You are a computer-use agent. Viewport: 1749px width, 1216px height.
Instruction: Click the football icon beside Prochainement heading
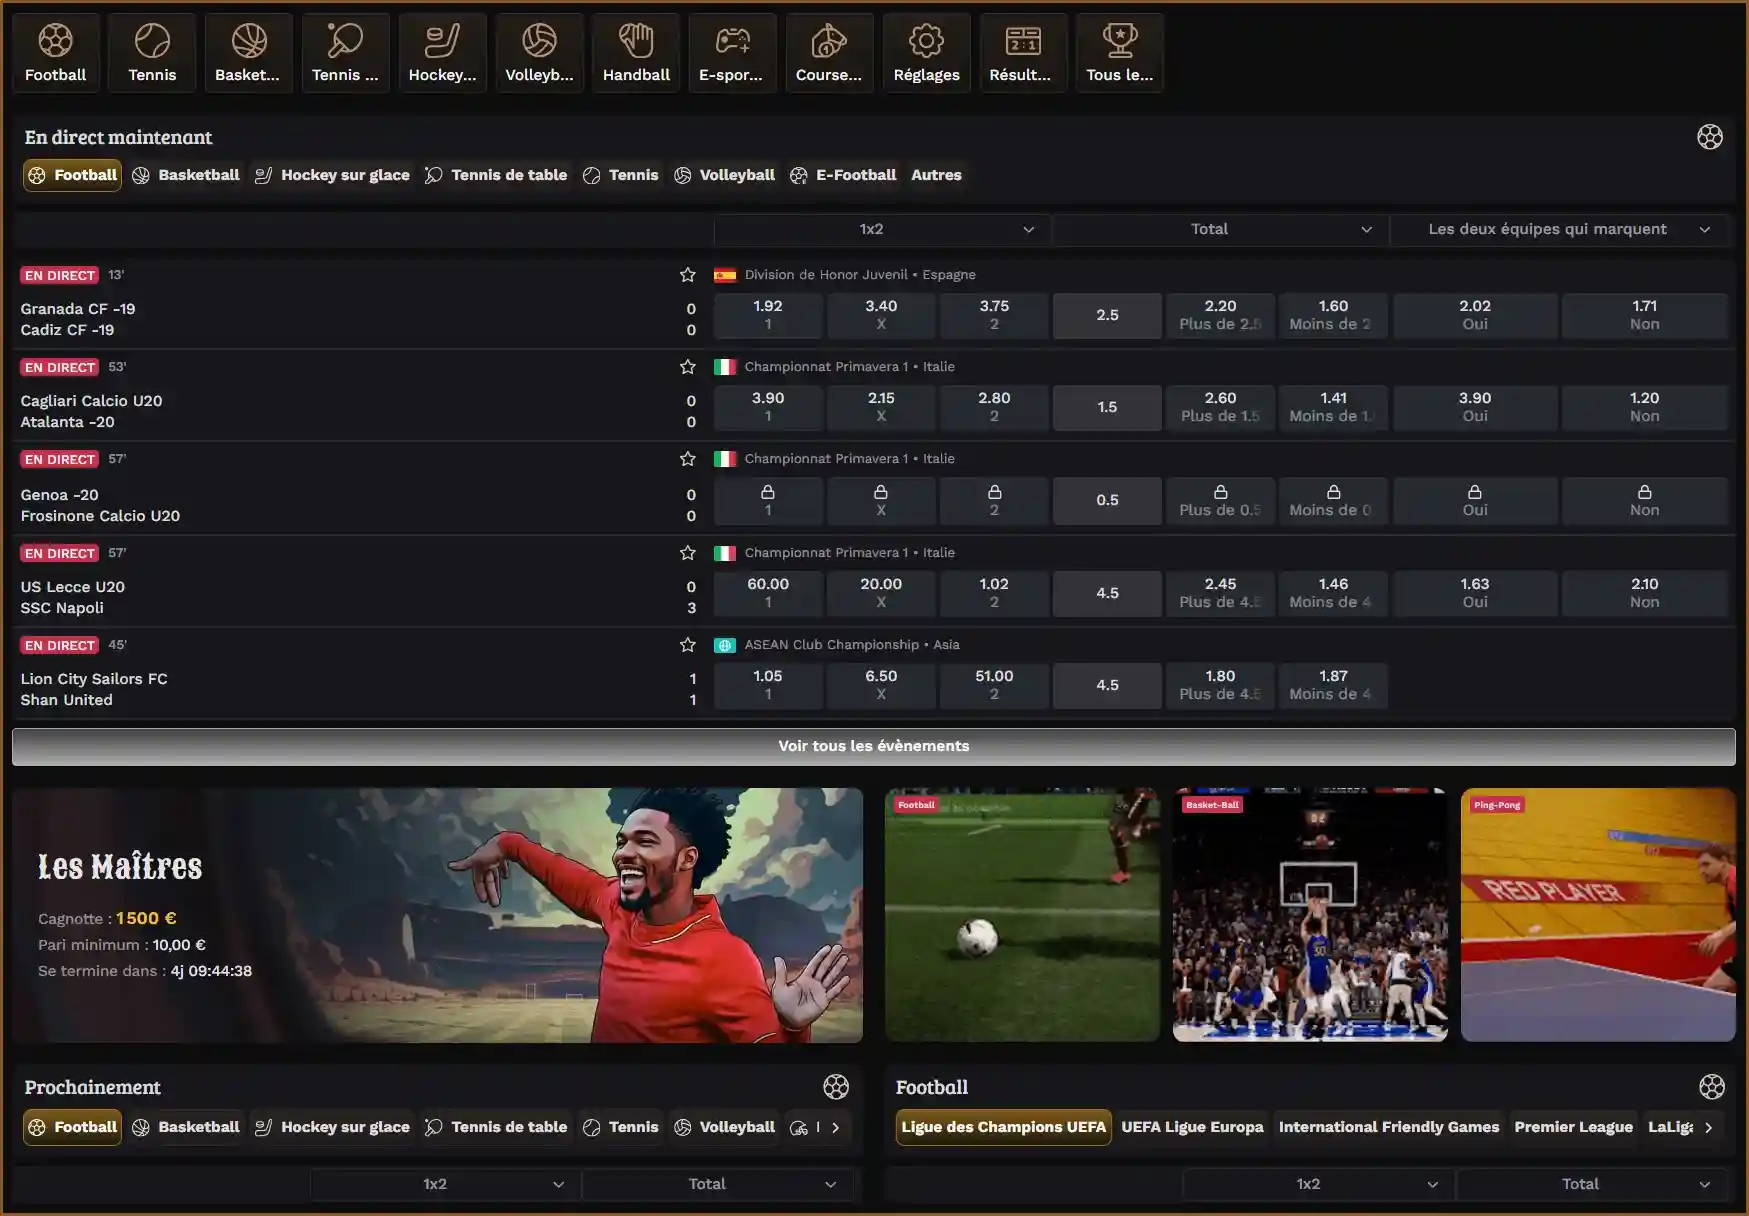[x=835, y=1087]
